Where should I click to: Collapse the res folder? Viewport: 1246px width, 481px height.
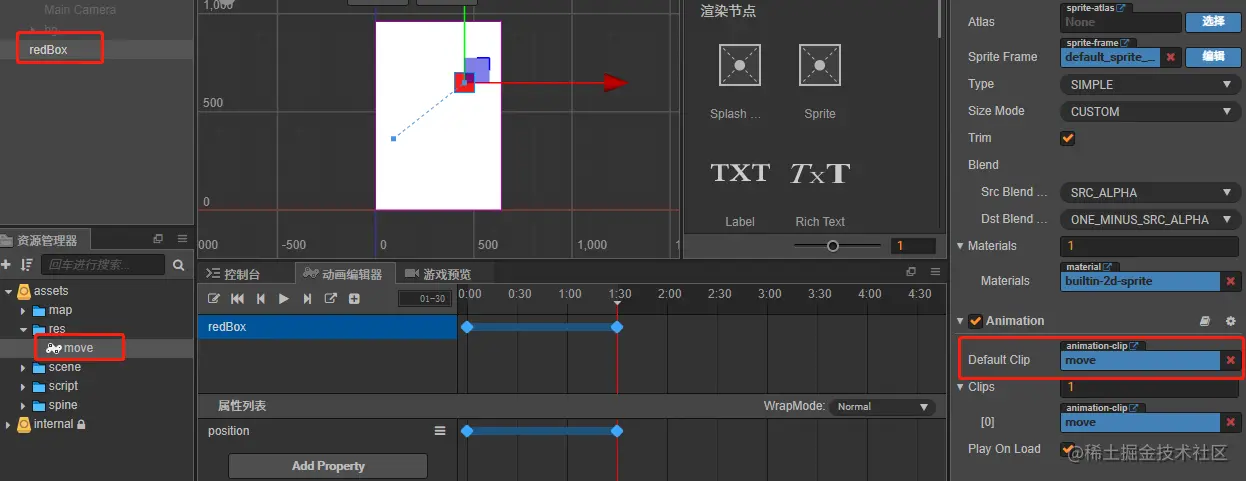click(x=24, y=329)
